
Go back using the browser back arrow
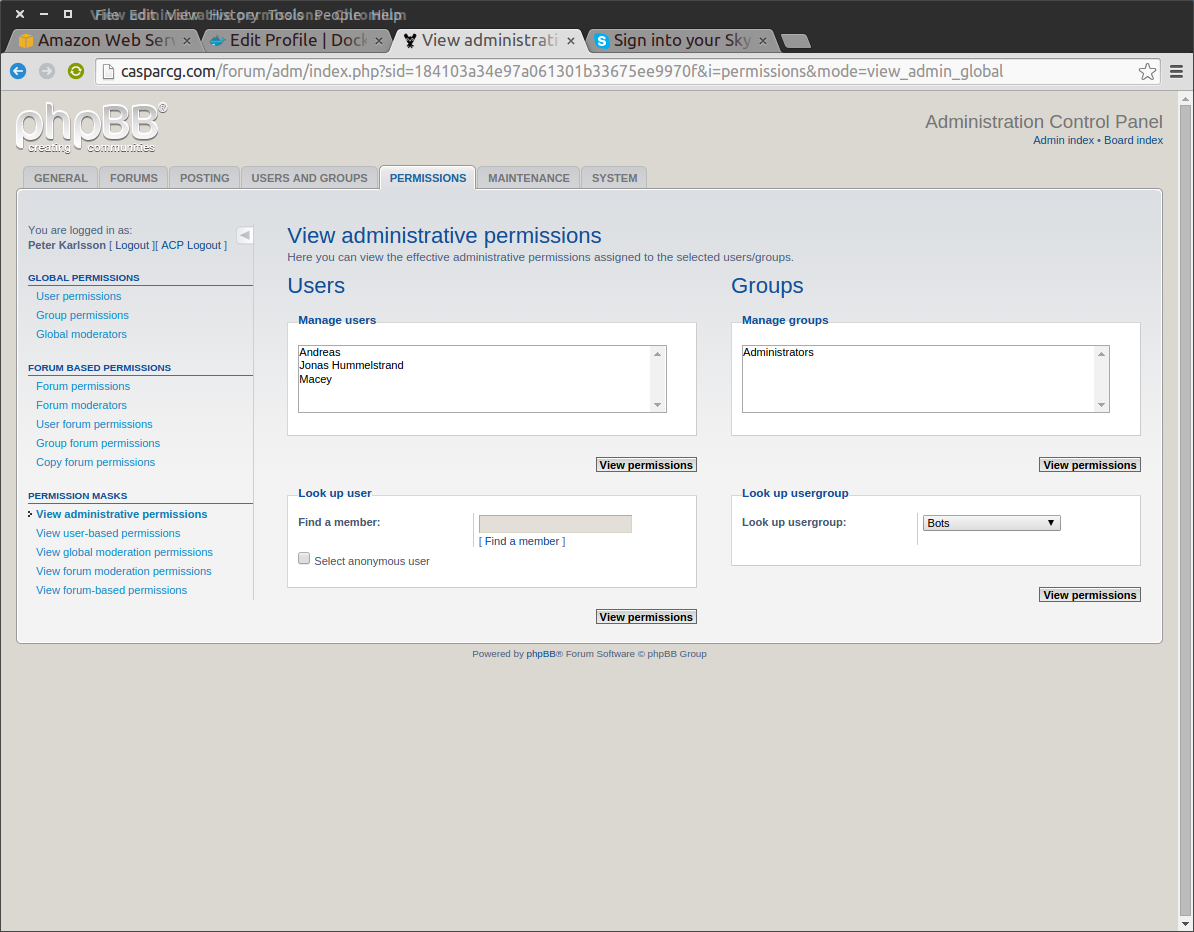18,71
